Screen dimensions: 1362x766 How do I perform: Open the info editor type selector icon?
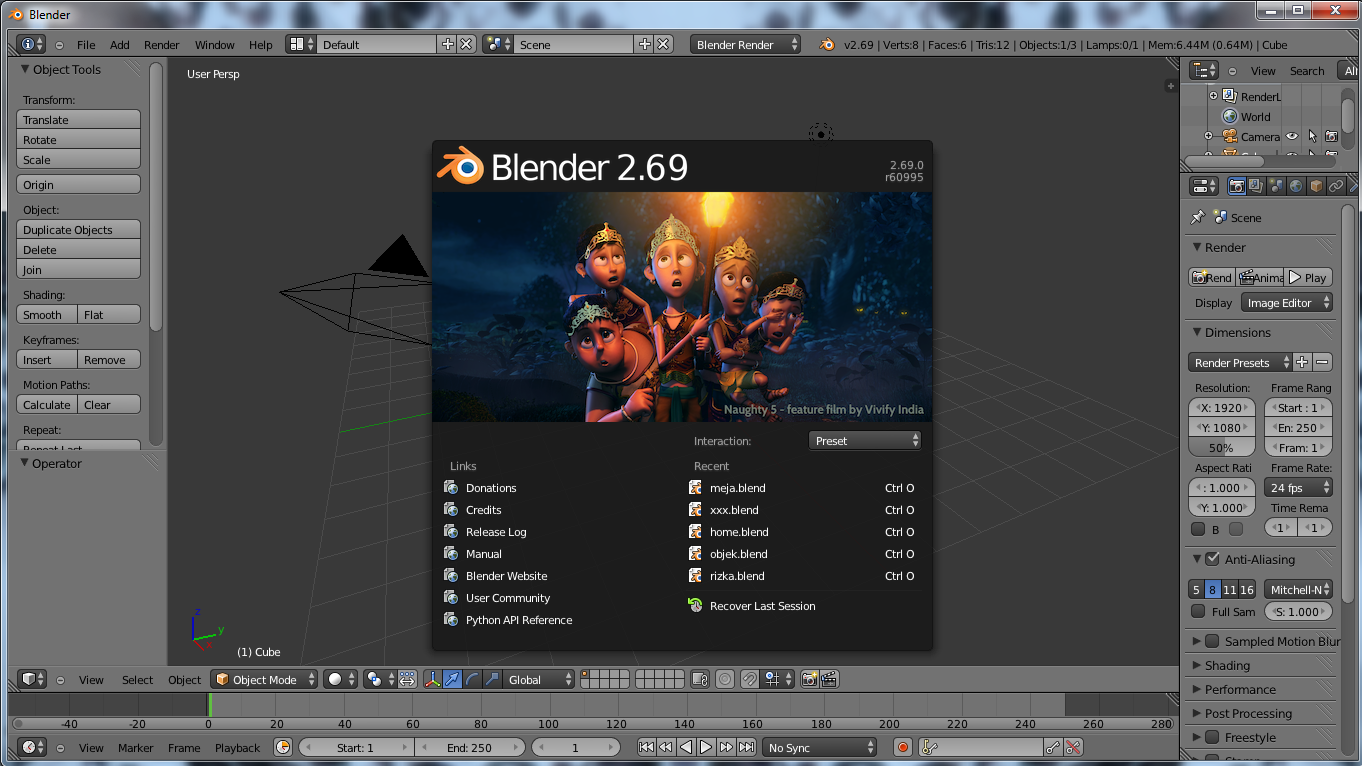[x=32, y=44]
